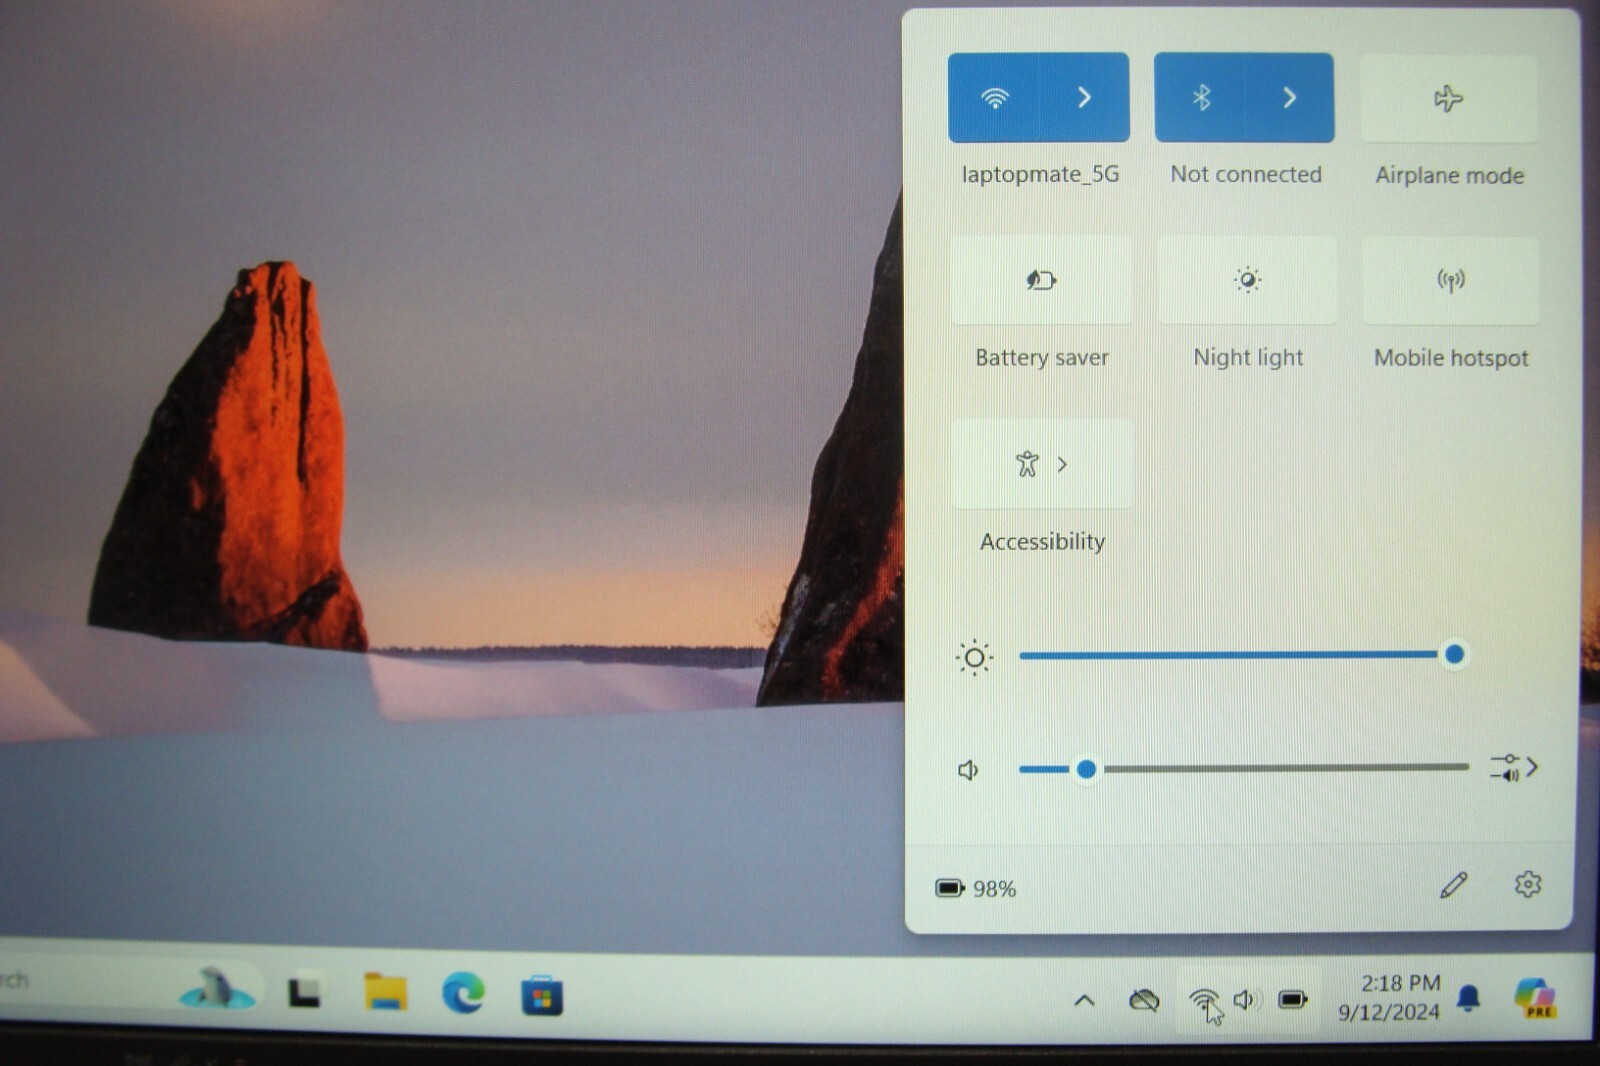Turn on Mobile hotspot
The image size is (1600, 1066).
click(x=1450, y=280)
